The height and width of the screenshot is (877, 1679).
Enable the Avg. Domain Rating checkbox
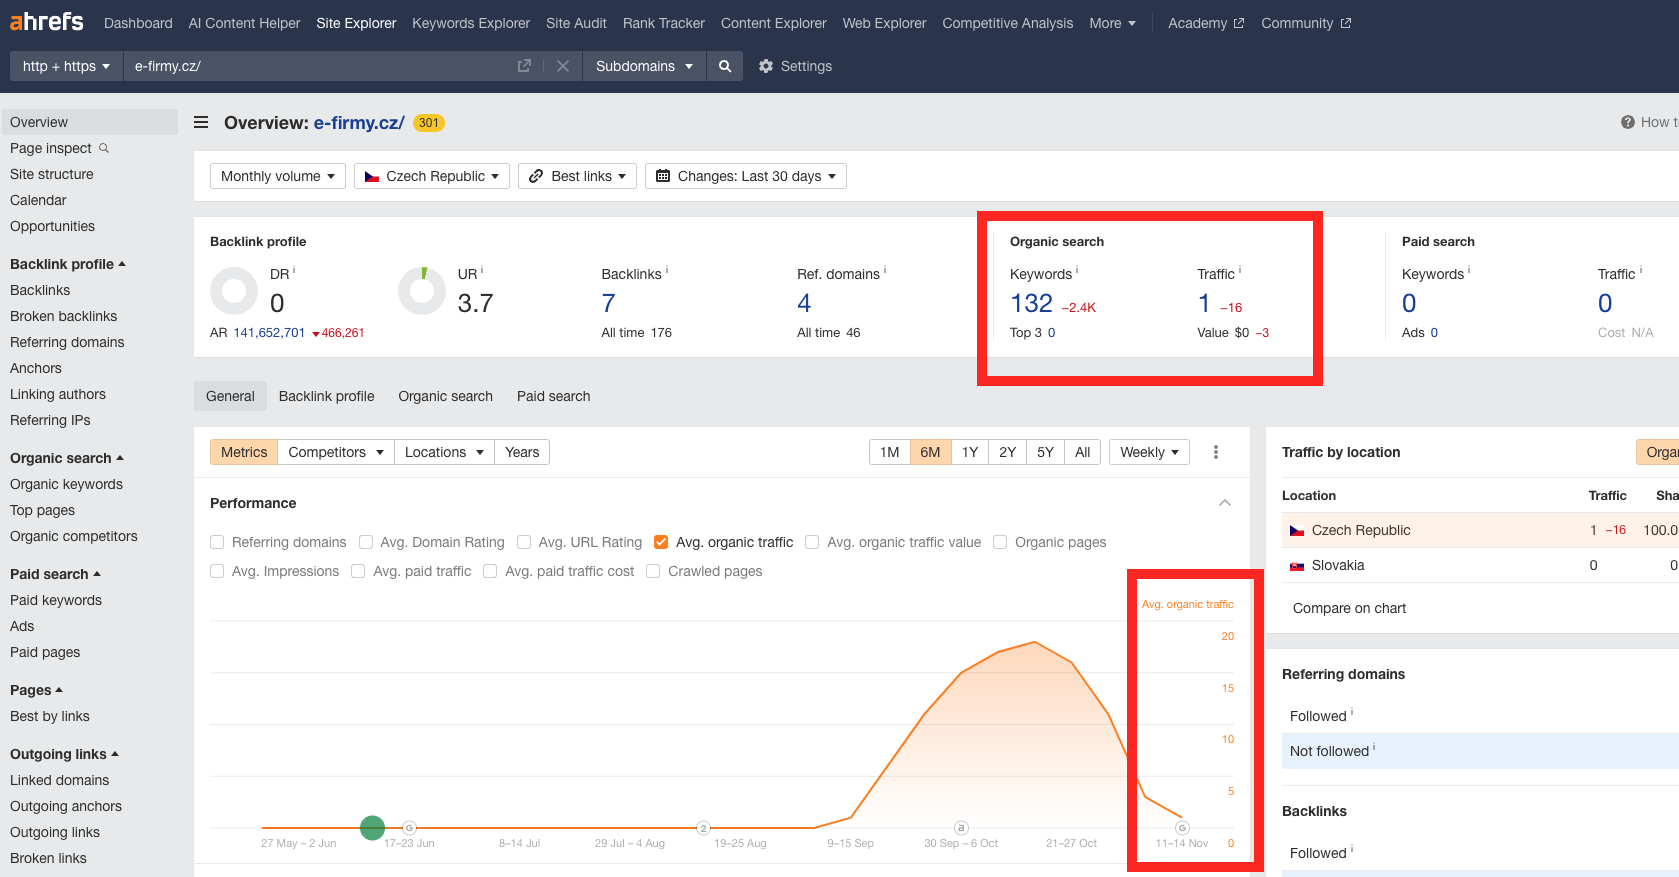coord(366,542)
